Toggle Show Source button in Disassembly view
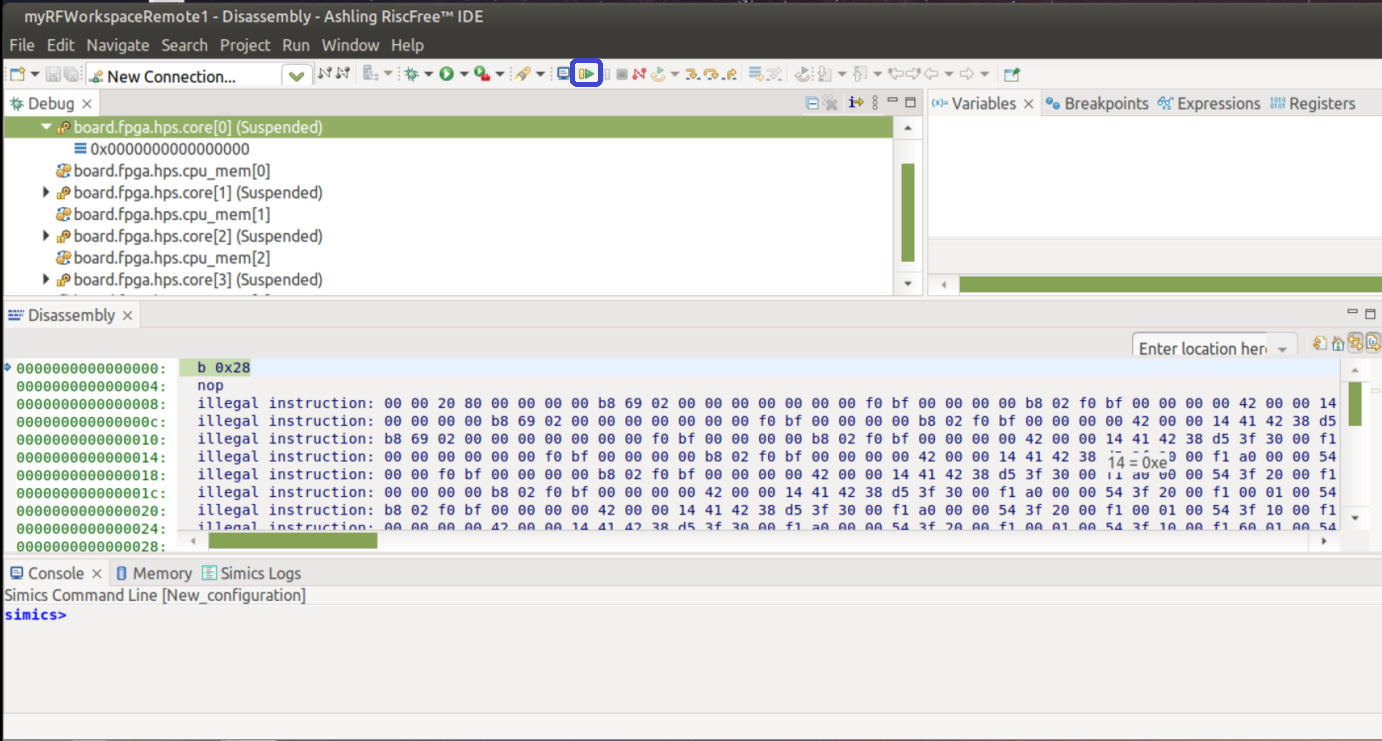The width and height of the screenshot is (1382, 741). (x=1373, y=344)
